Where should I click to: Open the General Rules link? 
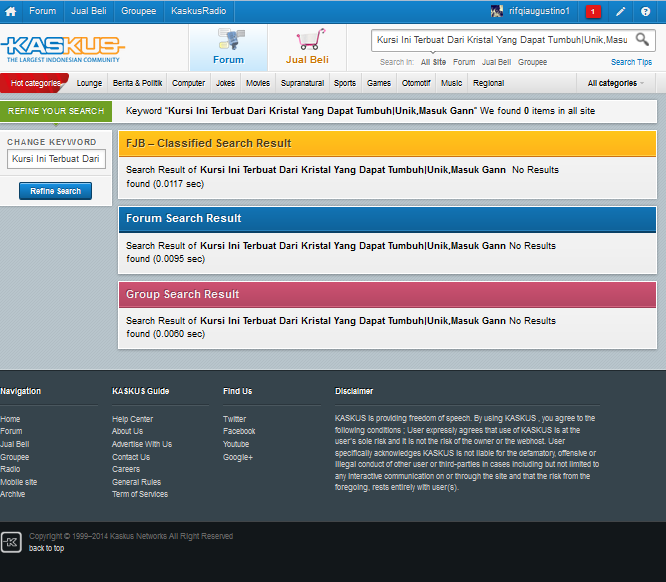pos(136,483)
